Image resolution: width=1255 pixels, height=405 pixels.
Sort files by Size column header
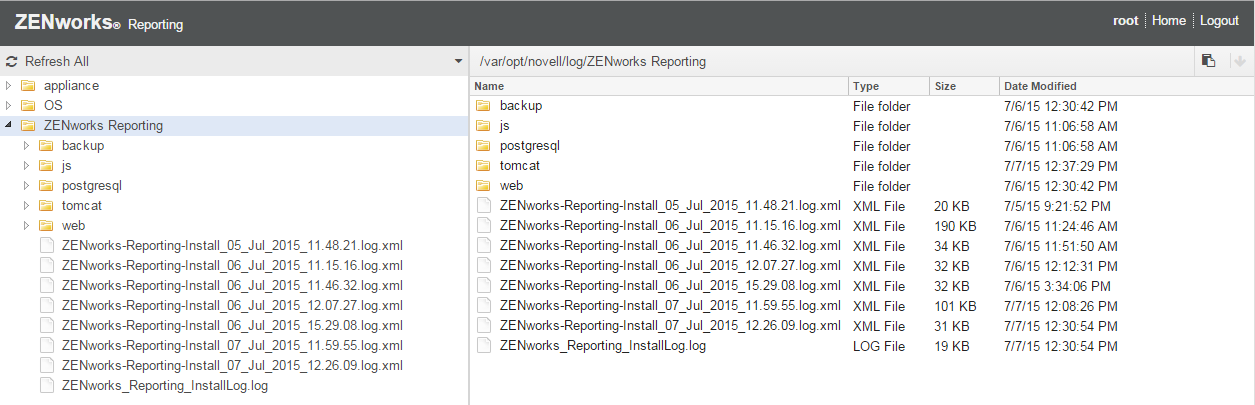click(x=945, y=86)
